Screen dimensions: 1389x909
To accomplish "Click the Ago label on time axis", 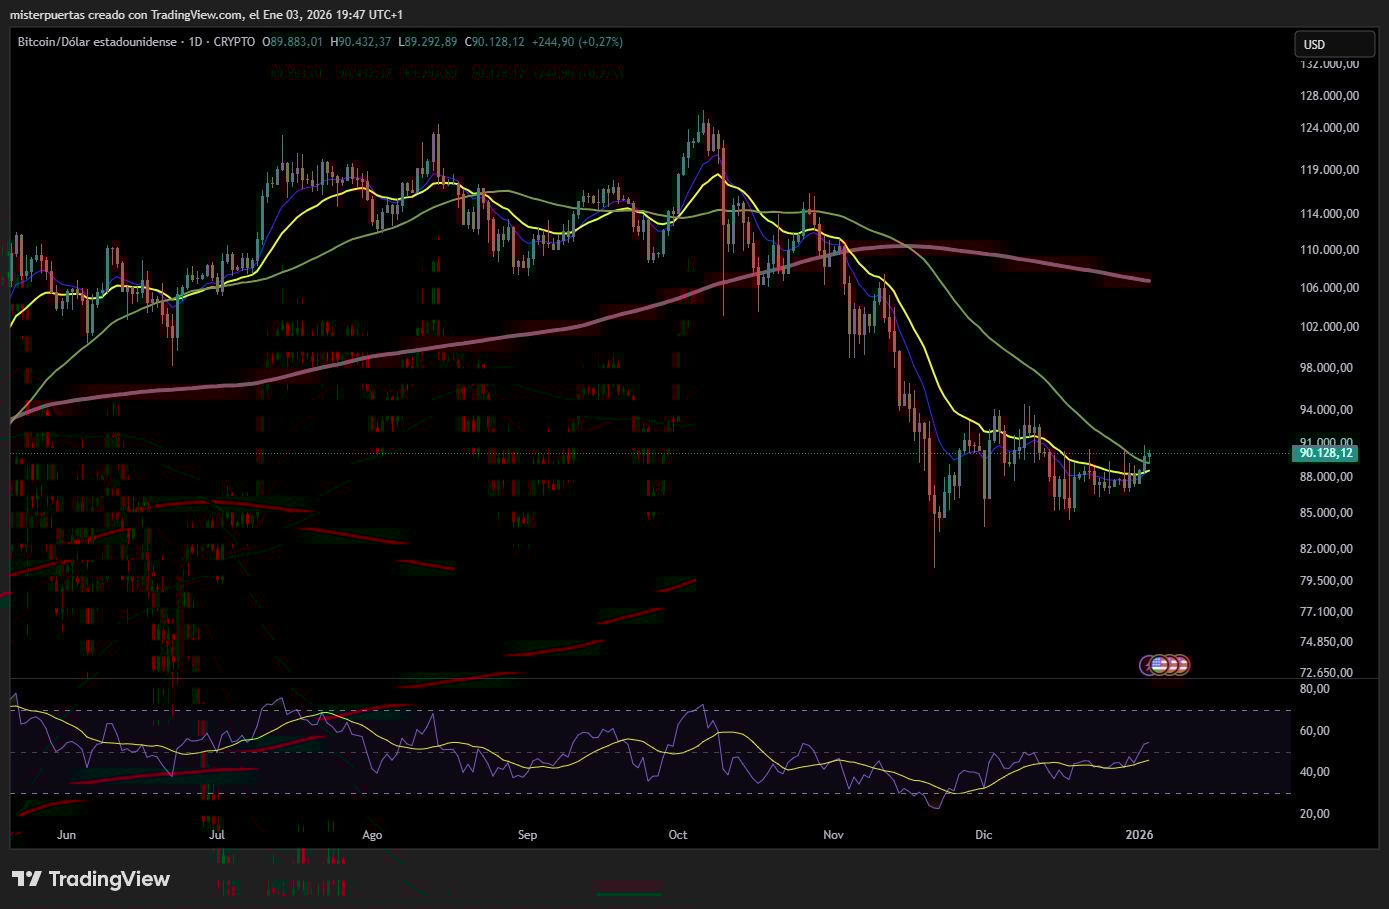I will (372, 835).
